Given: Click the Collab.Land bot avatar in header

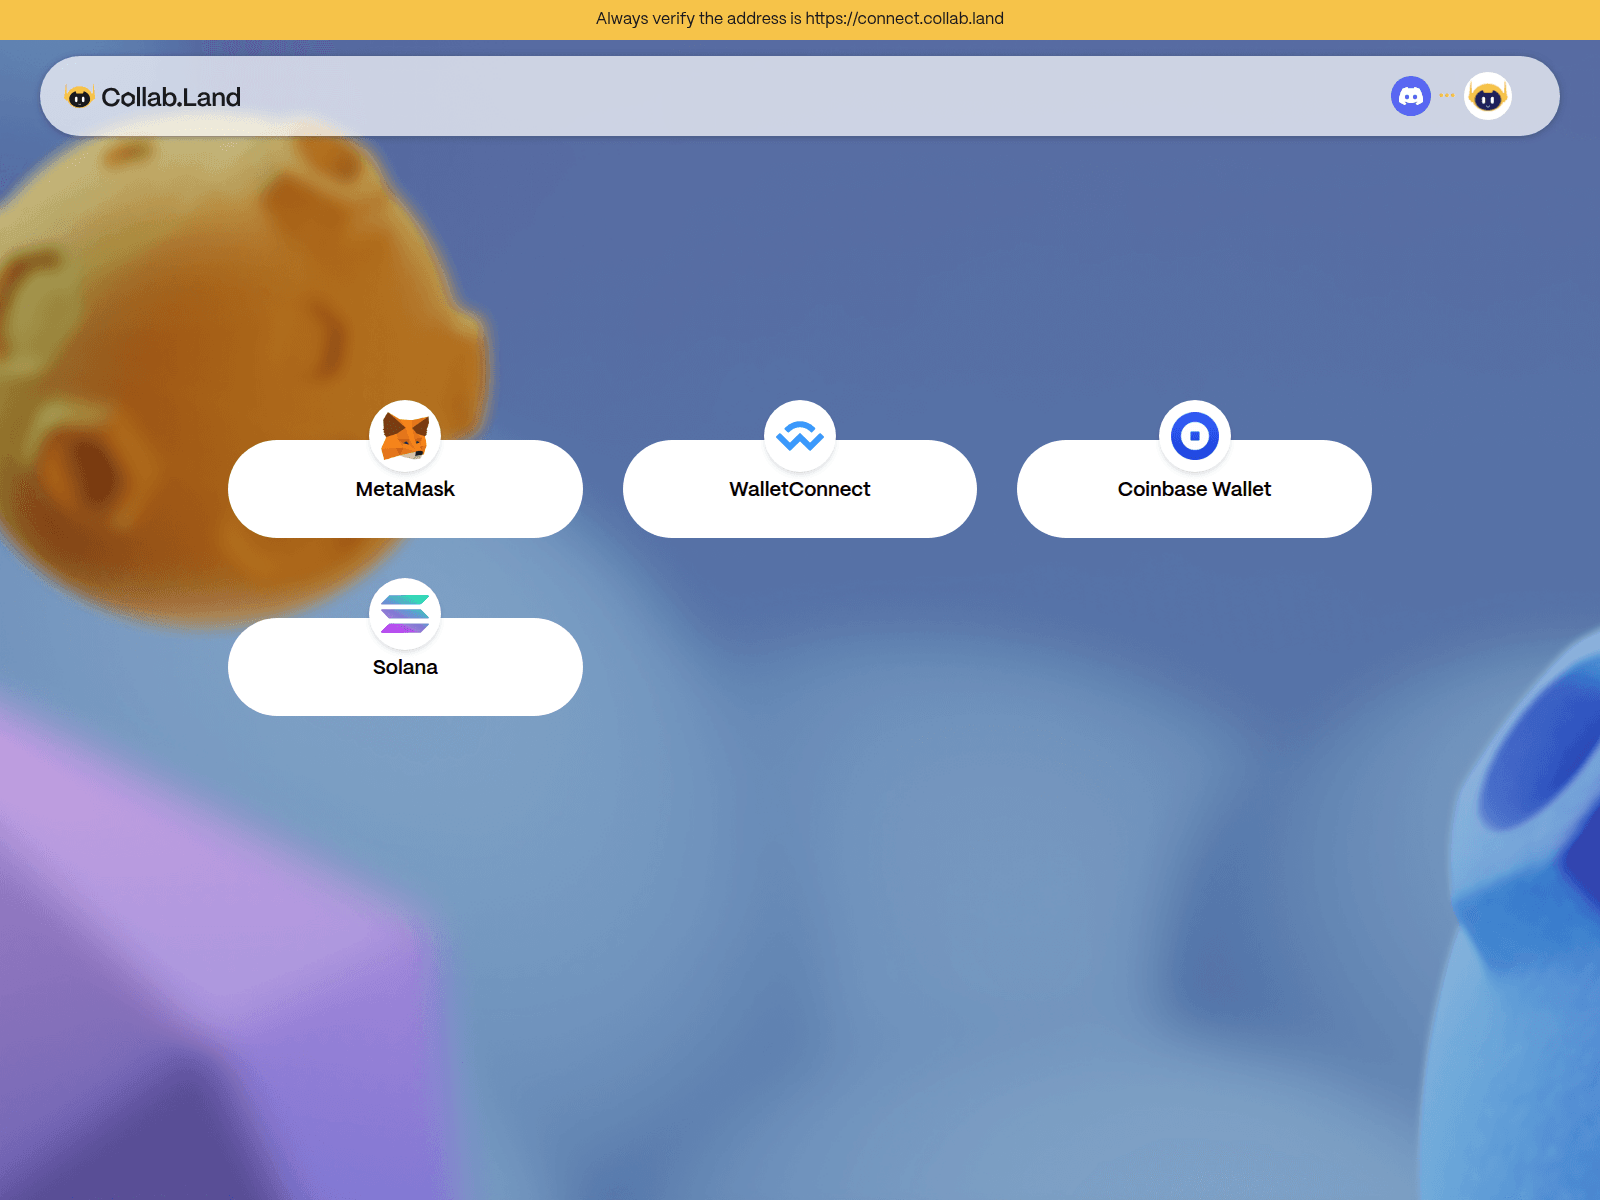Looking at the screenshot, I should click(1488, 96).
